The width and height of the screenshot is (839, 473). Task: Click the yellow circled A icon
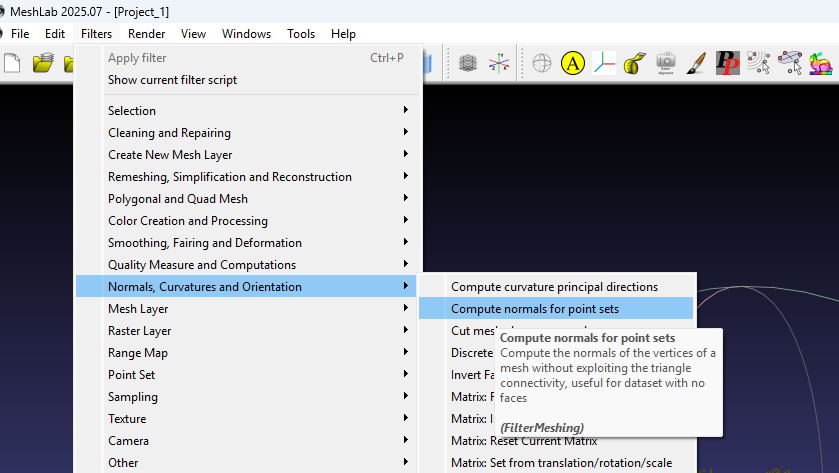click(x=573, y=63)
